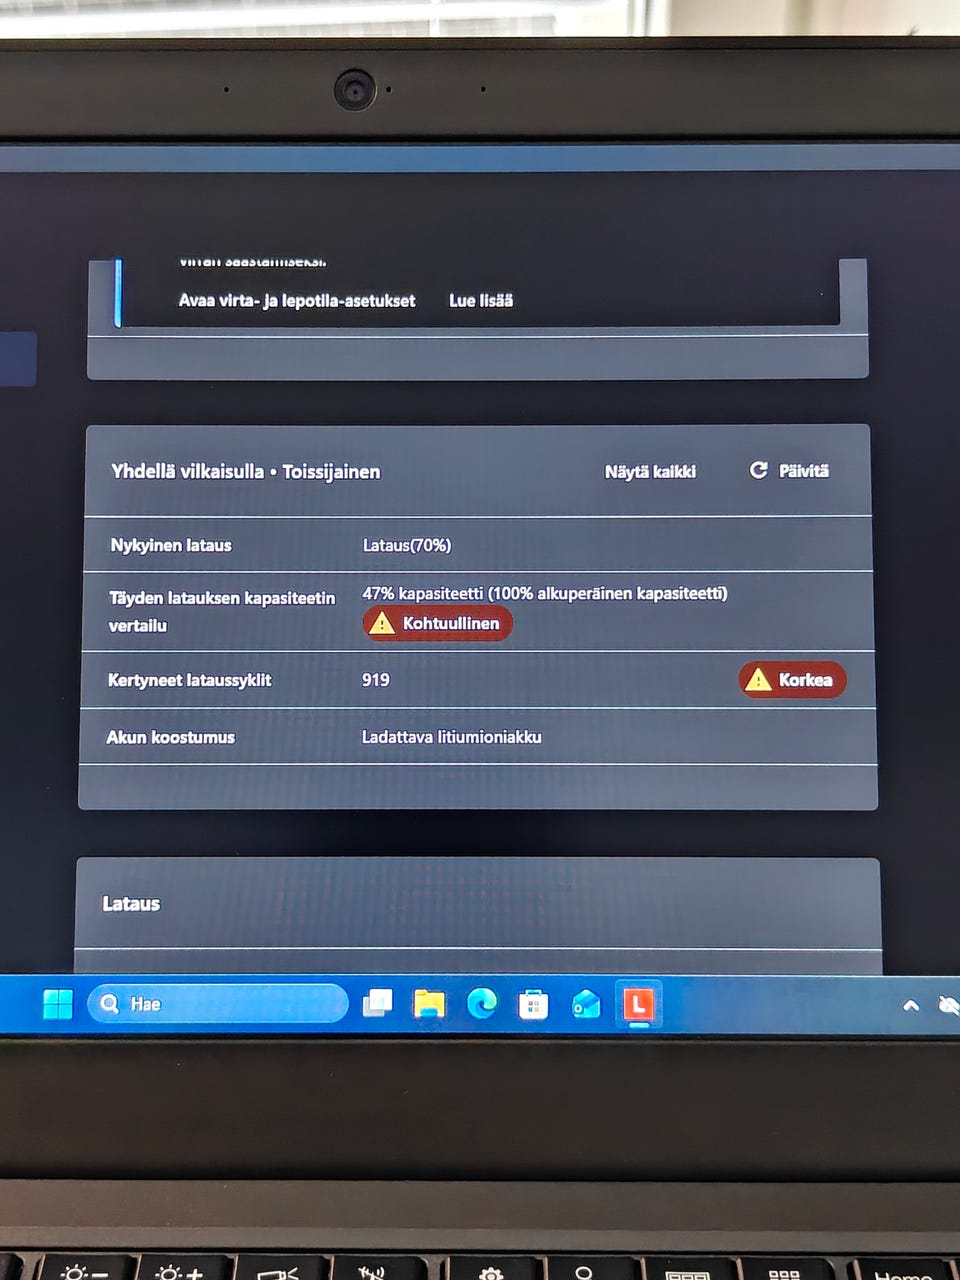Click the Lue lisää link
Viewport: 960px width, 1280px height.
(x=481, y=301)
